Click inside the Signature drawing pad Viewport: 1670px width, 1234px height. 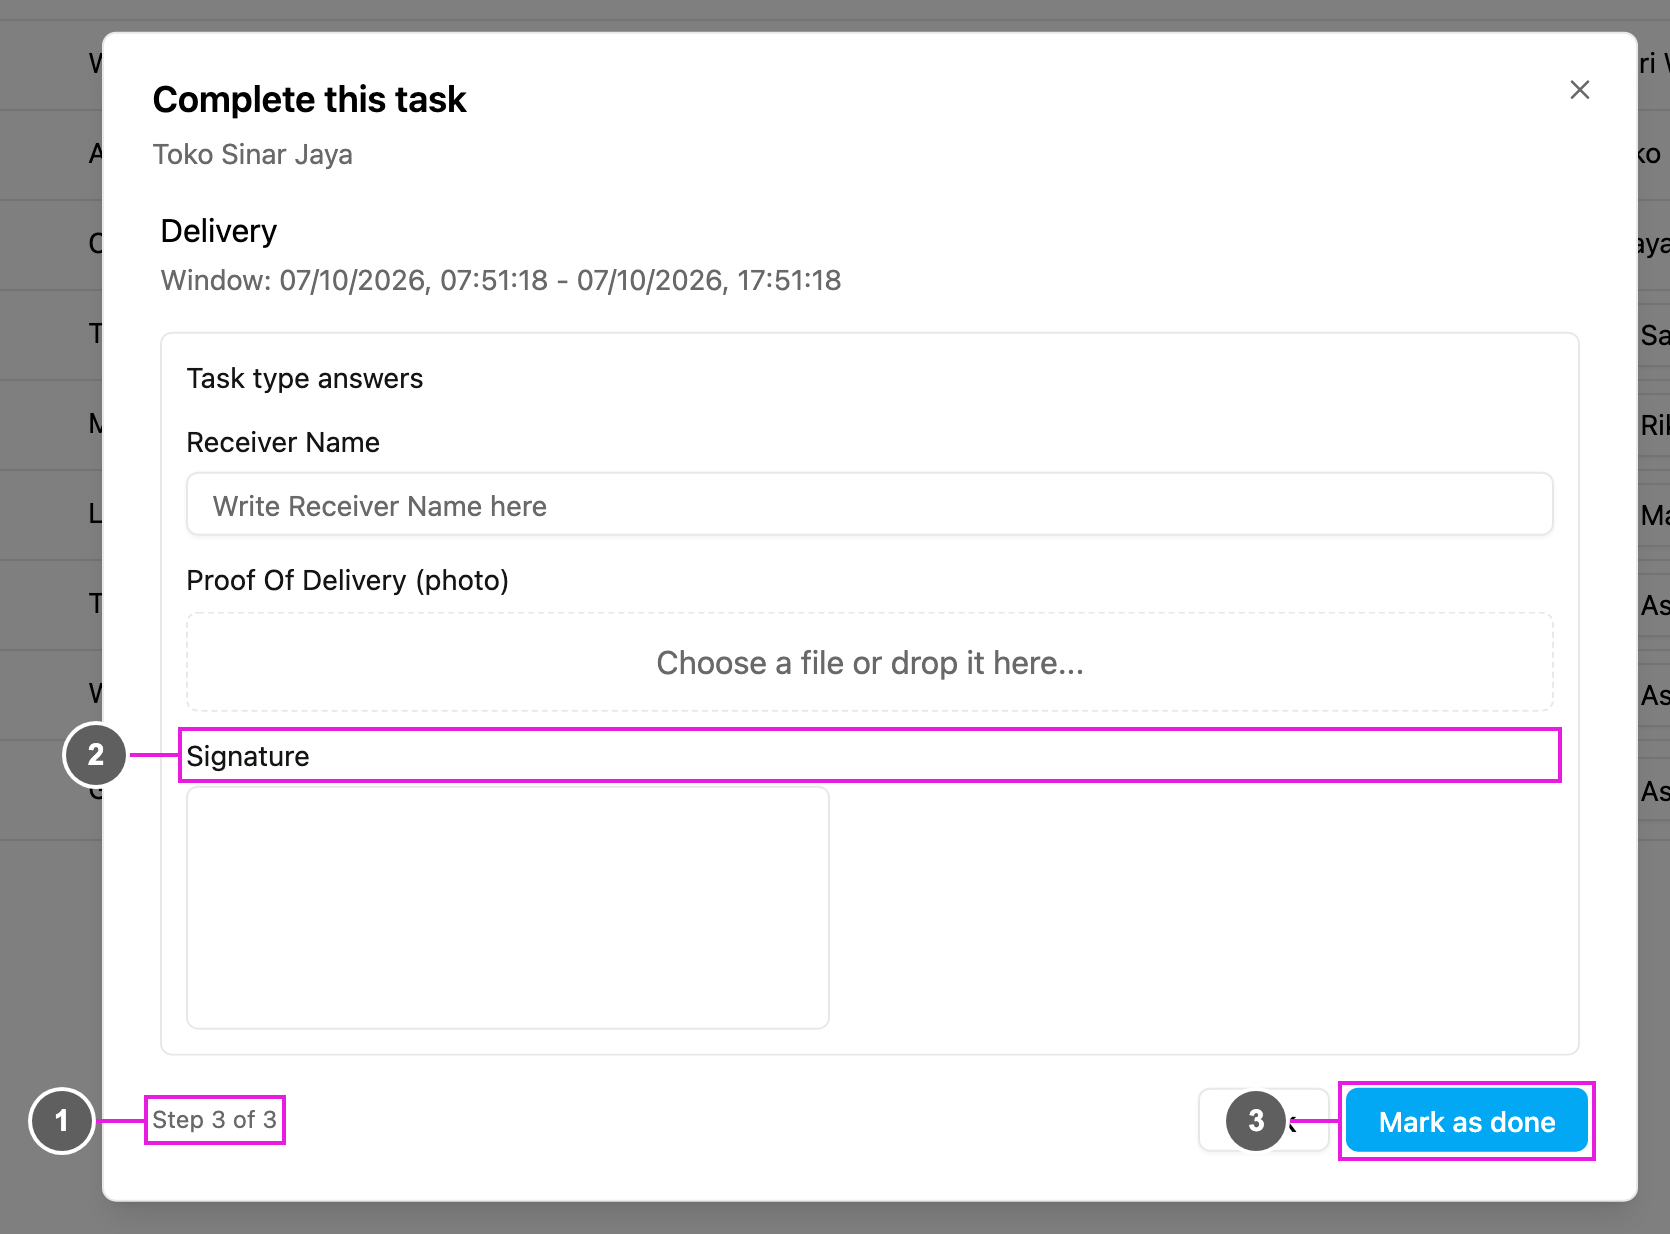point(508,907)
